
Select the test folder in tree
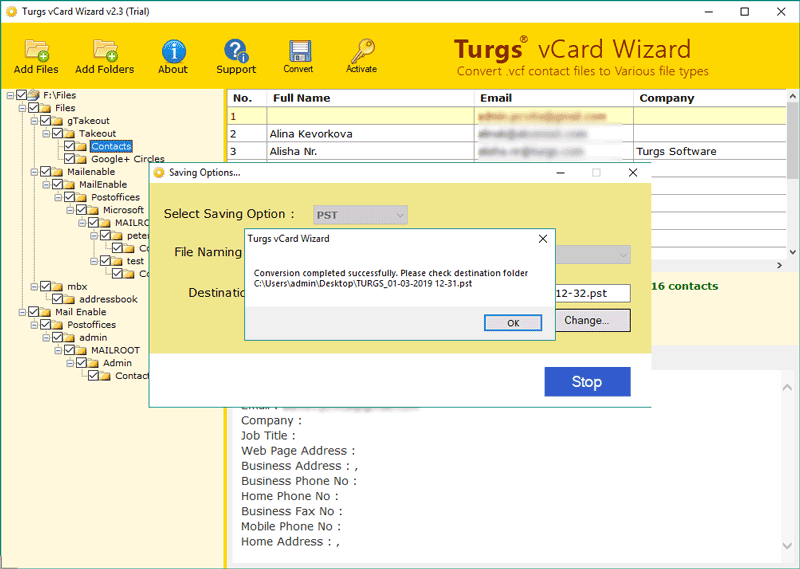pyautogui.click(x=135, y=261)
